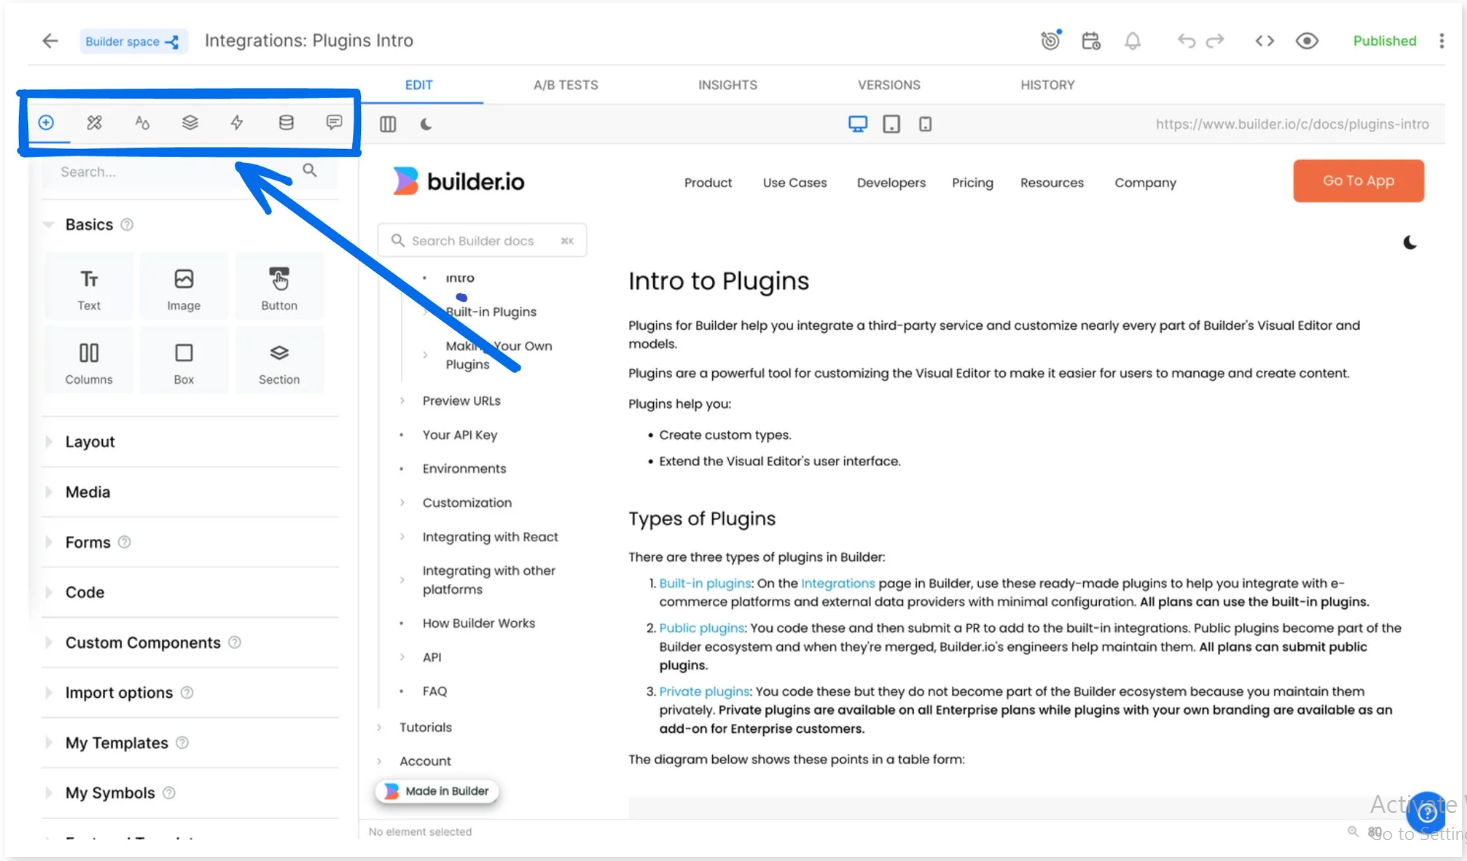The width and height of the screenshot is (1467, 861).
Task: Open Preview URLs docs item
Action: (461, 401)
